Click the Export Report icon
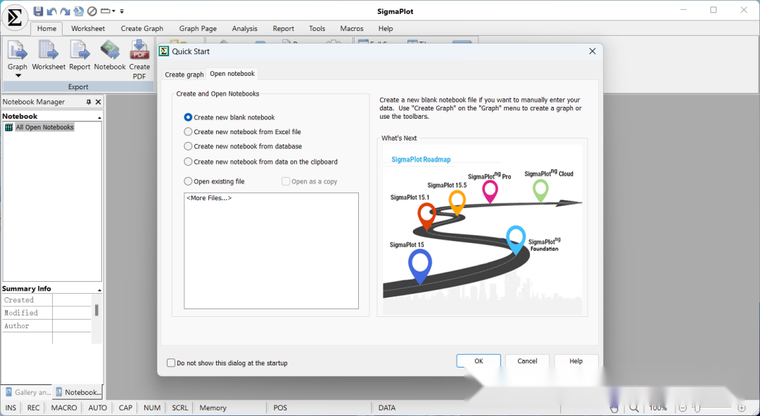 click(79, 50)
